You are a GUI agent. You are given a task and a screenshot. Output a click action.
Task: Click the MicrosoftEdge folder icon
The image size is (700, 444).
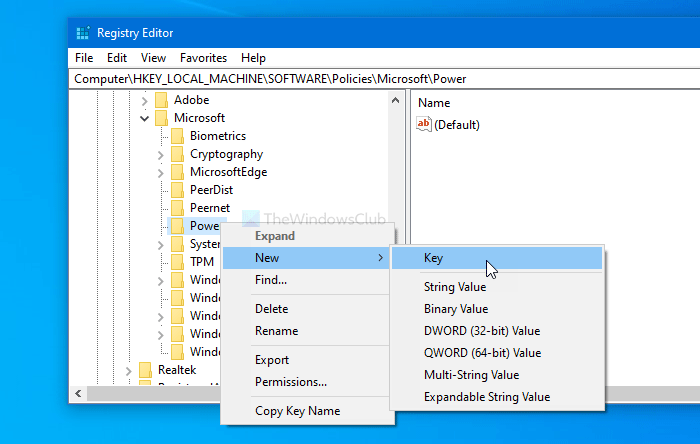pos(177,172)
